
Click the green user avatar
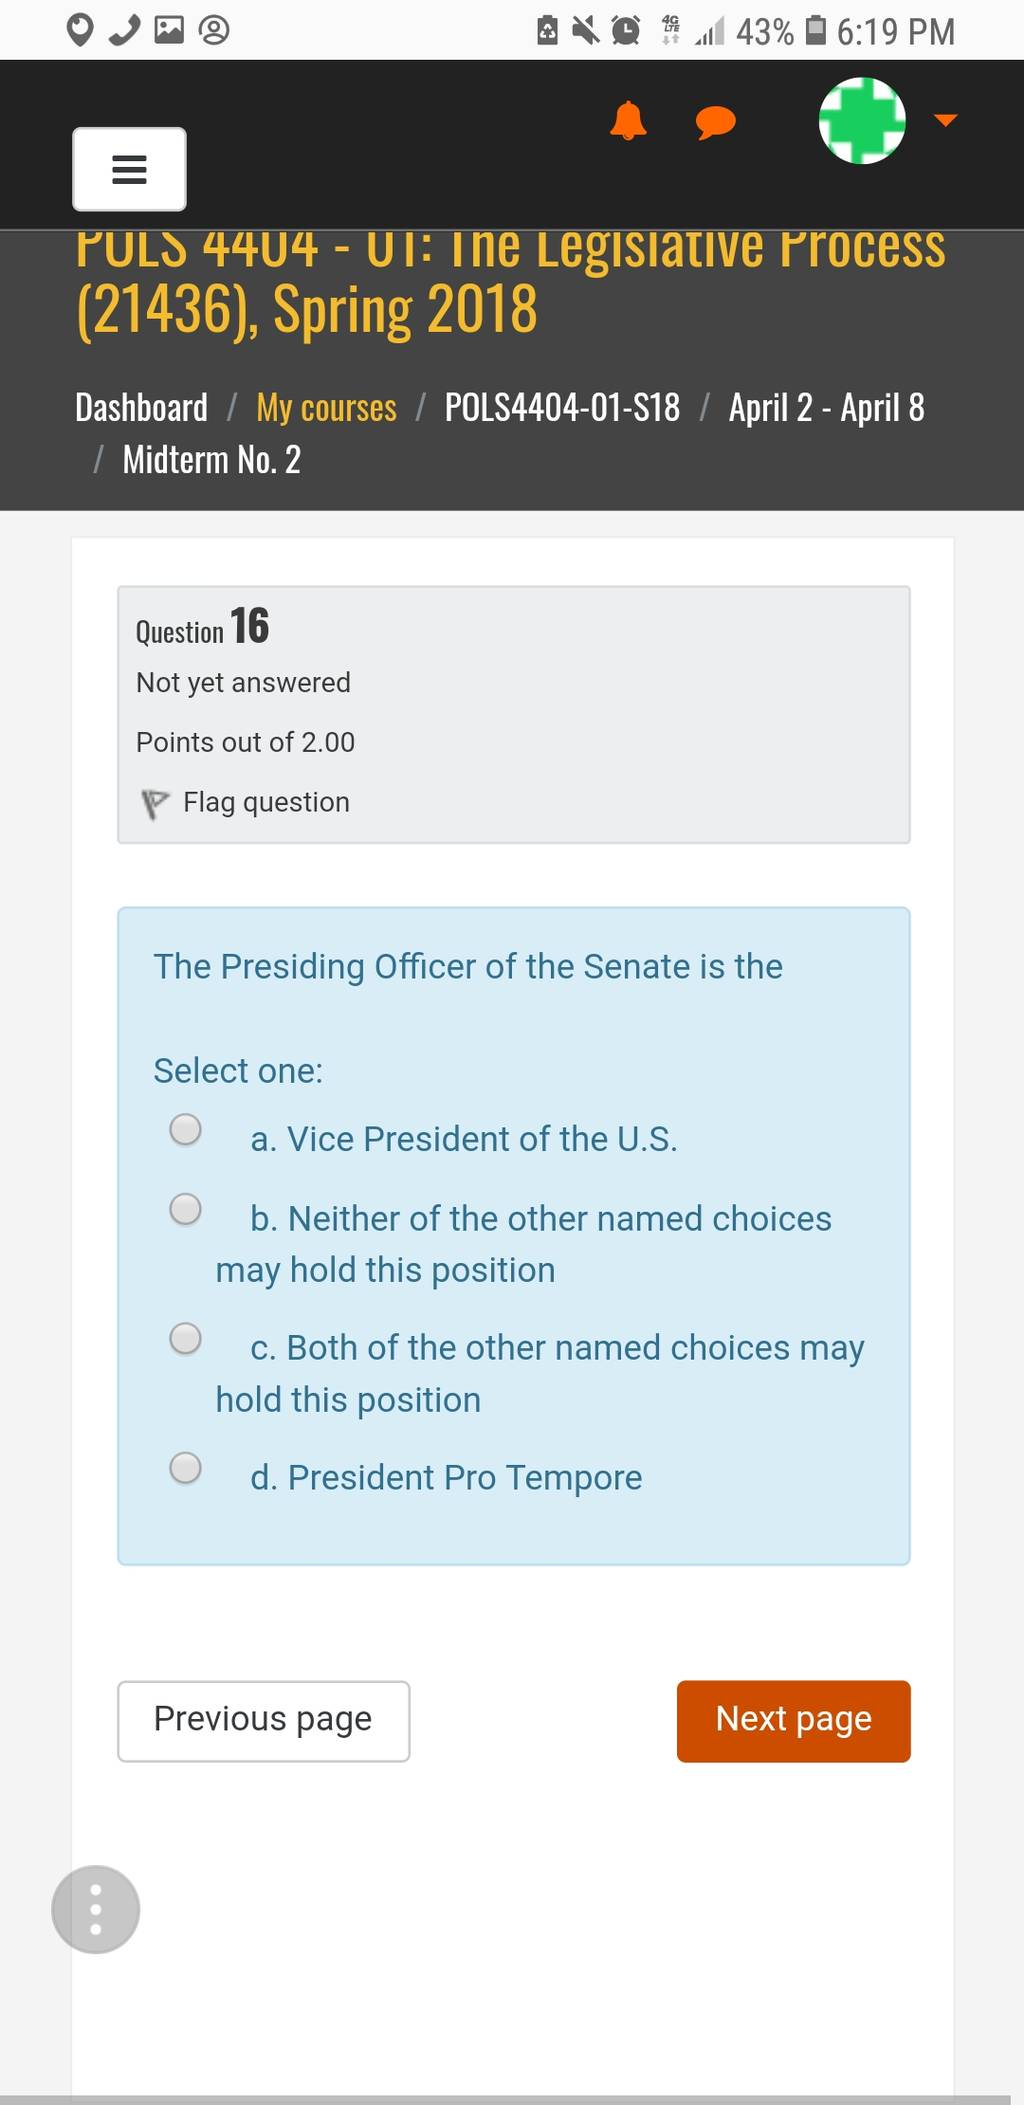click(x=862, y=120)
